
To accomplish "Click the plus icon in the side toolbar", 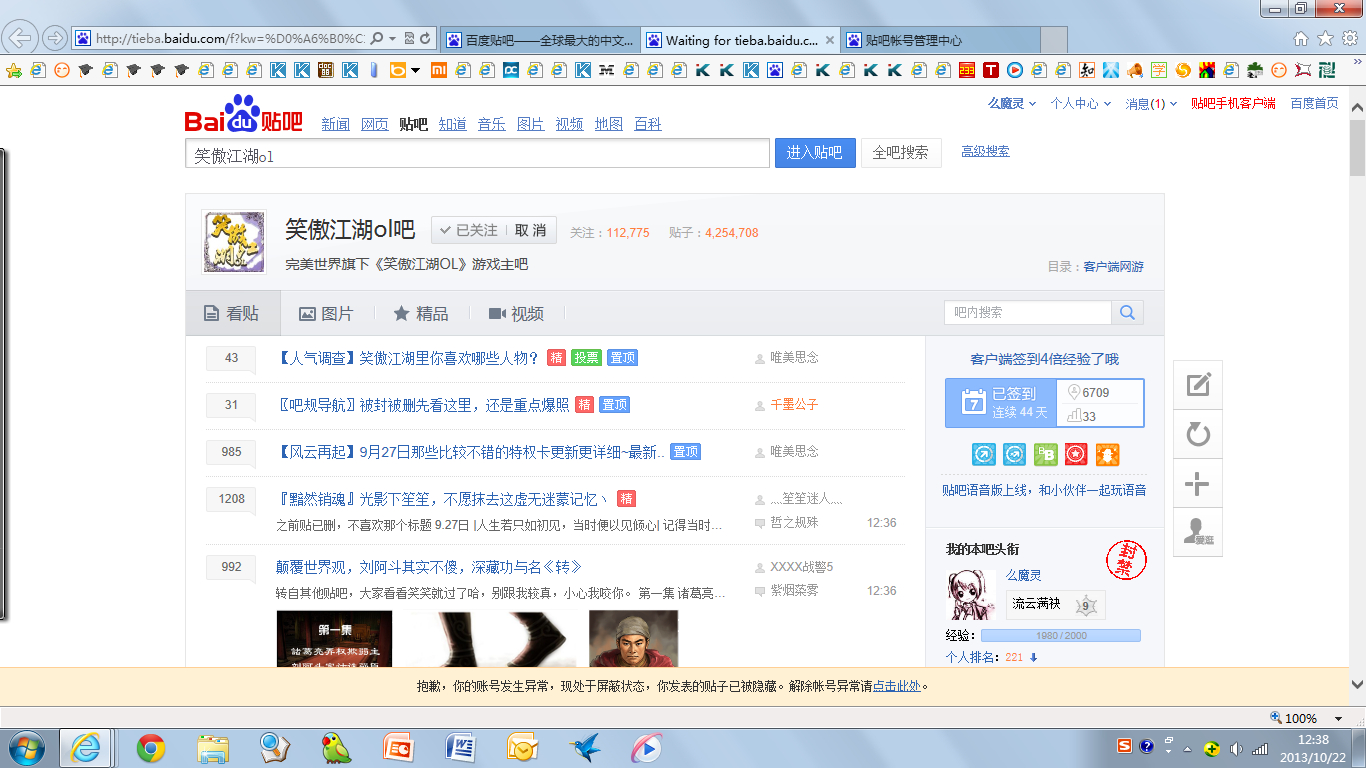I will click(x=1198, y=485).
